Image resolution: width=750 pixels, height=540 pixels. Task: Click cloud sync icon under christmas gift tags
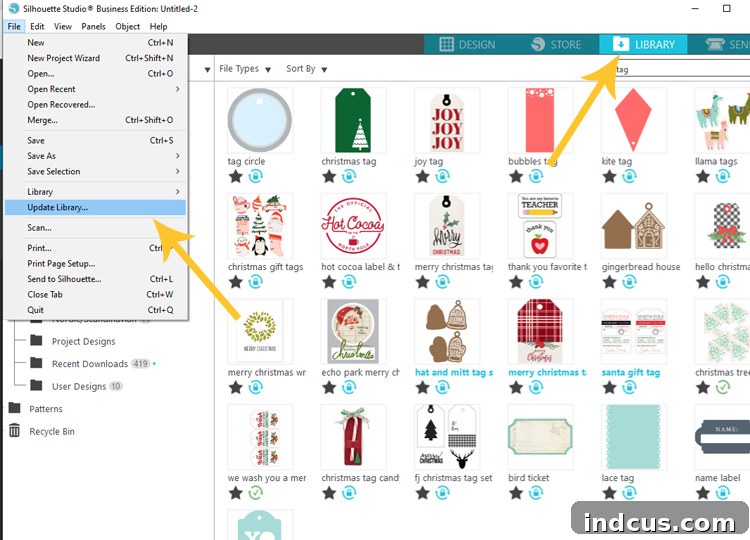(255, 282)
